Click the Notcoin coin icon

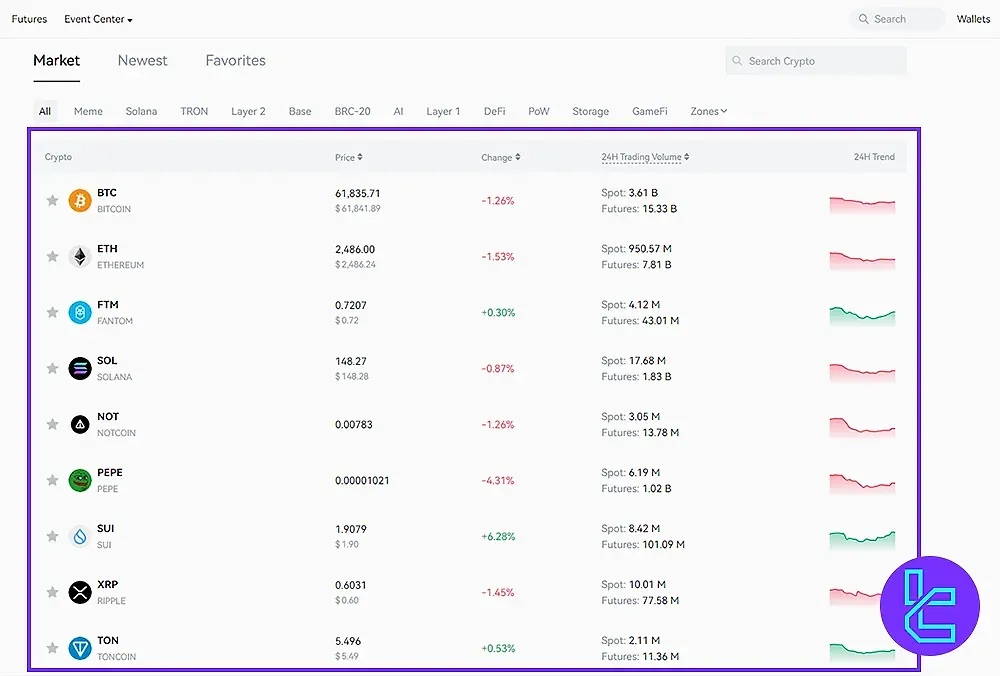point(80,425)
